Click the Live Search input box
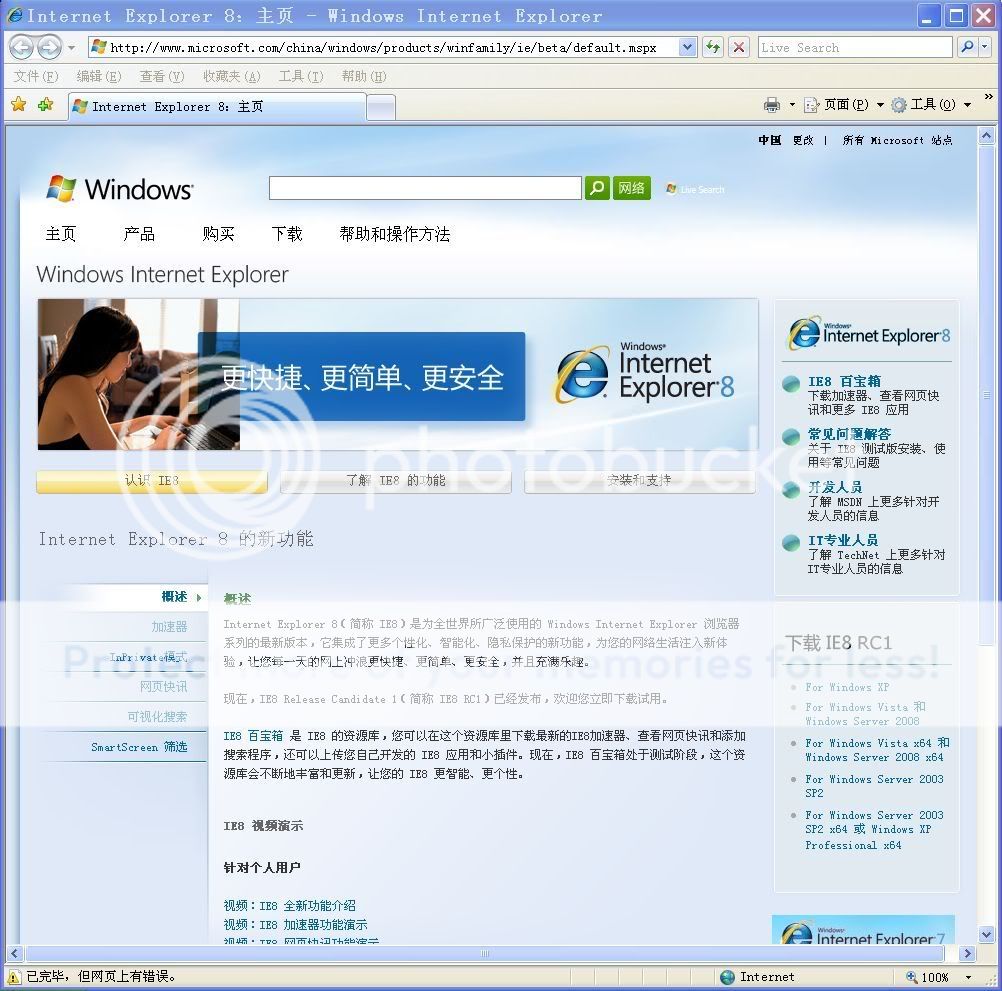 tap(855, 47)
